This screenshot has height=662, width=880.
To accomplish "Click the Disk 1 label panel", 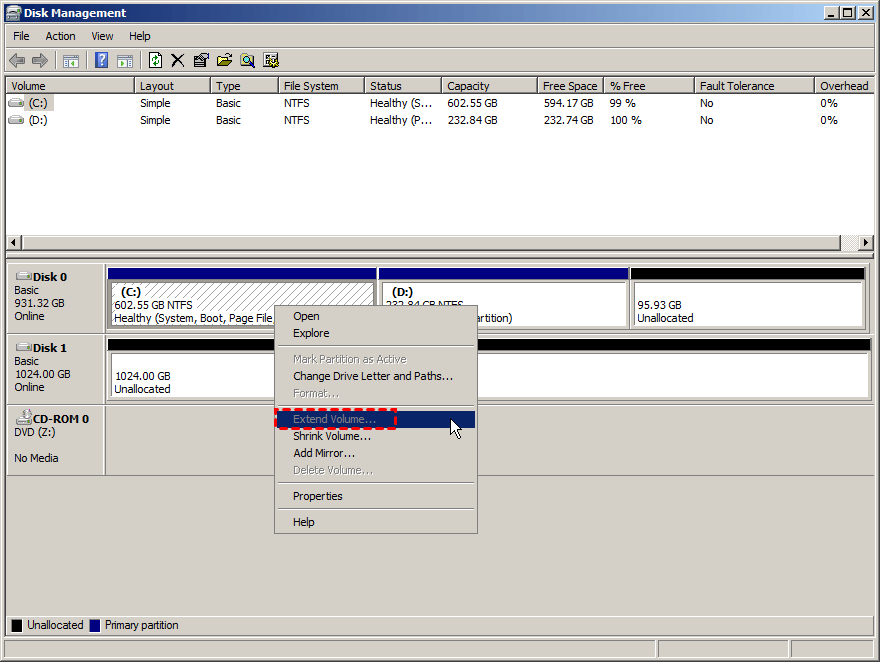I will click(x=55, y=367).
